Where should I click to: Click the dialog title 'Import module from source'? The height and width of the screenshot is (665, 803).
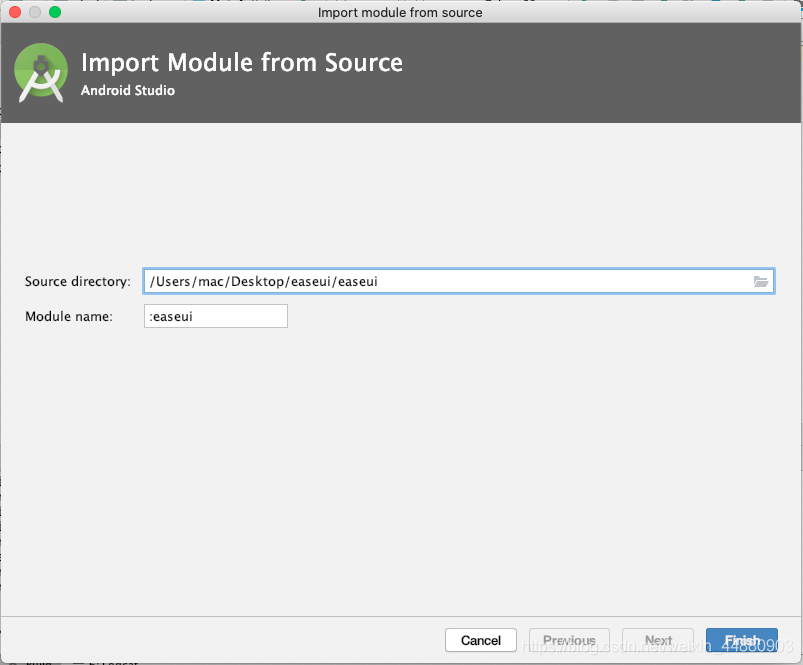pos(400,12)
